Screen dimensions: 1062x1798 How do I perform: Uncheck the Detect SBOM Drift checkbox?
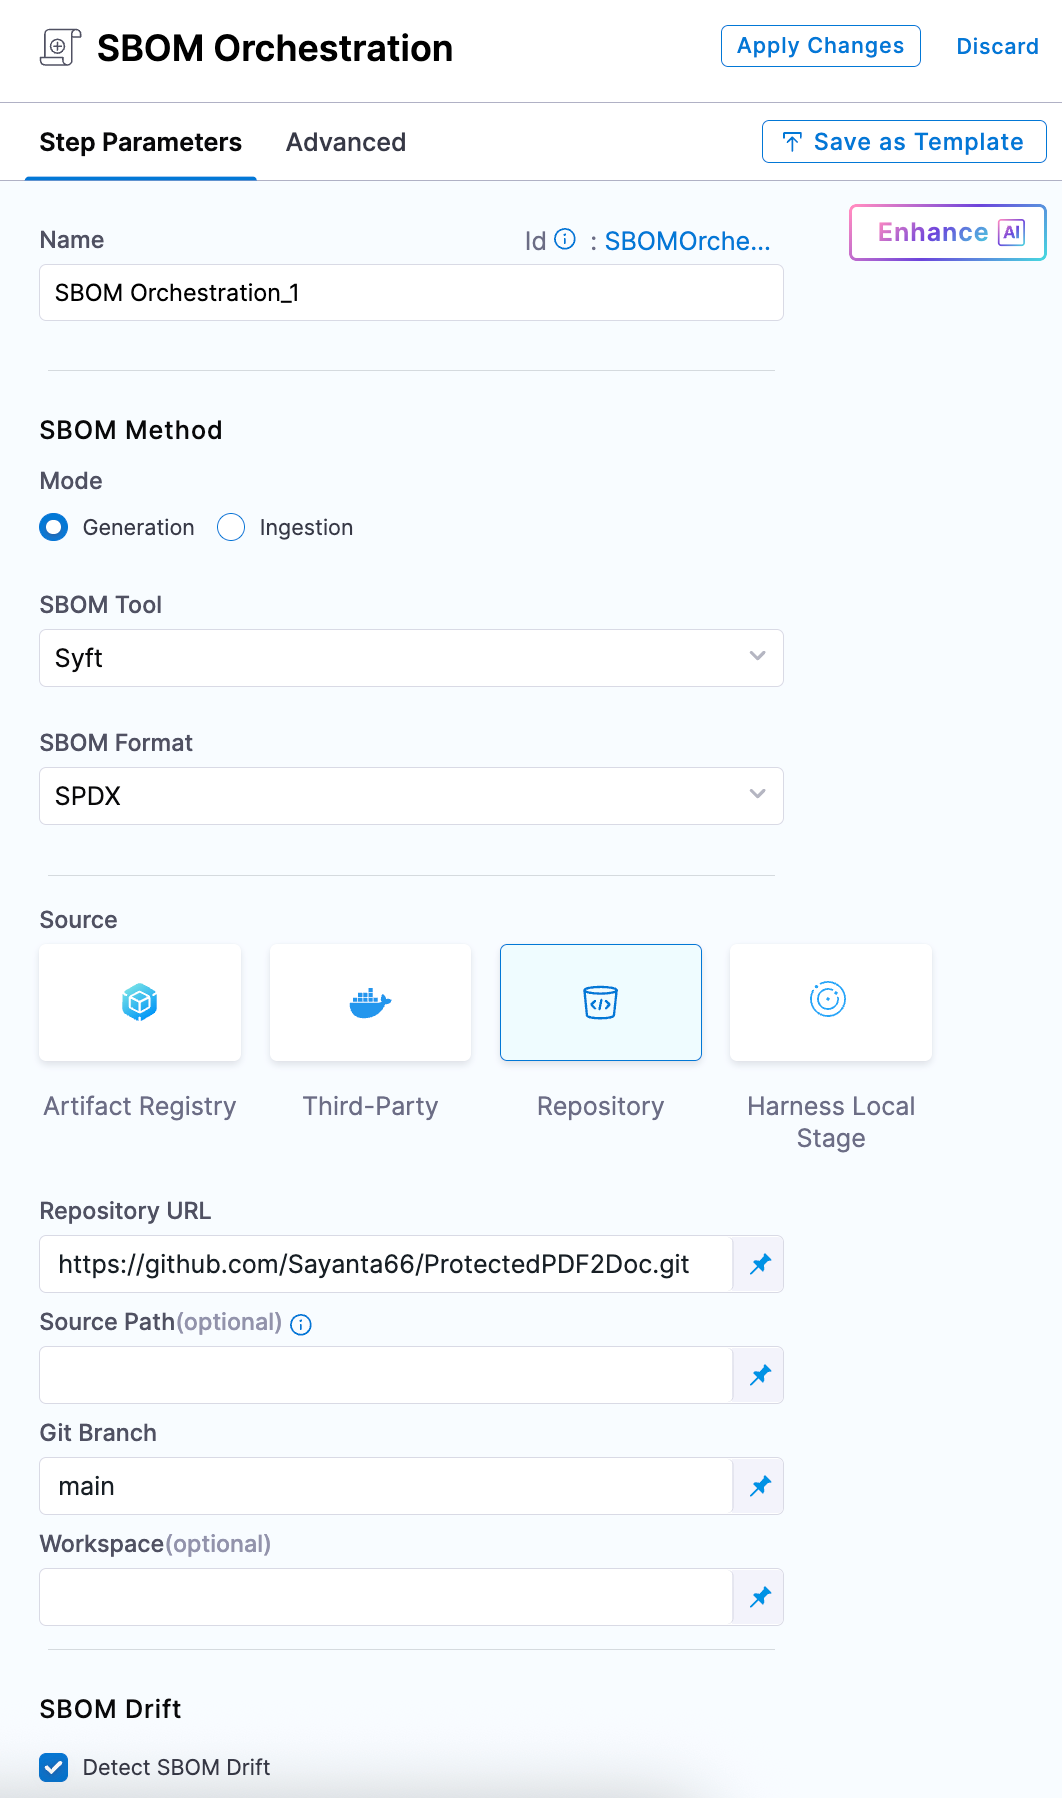click(54, 1767)
